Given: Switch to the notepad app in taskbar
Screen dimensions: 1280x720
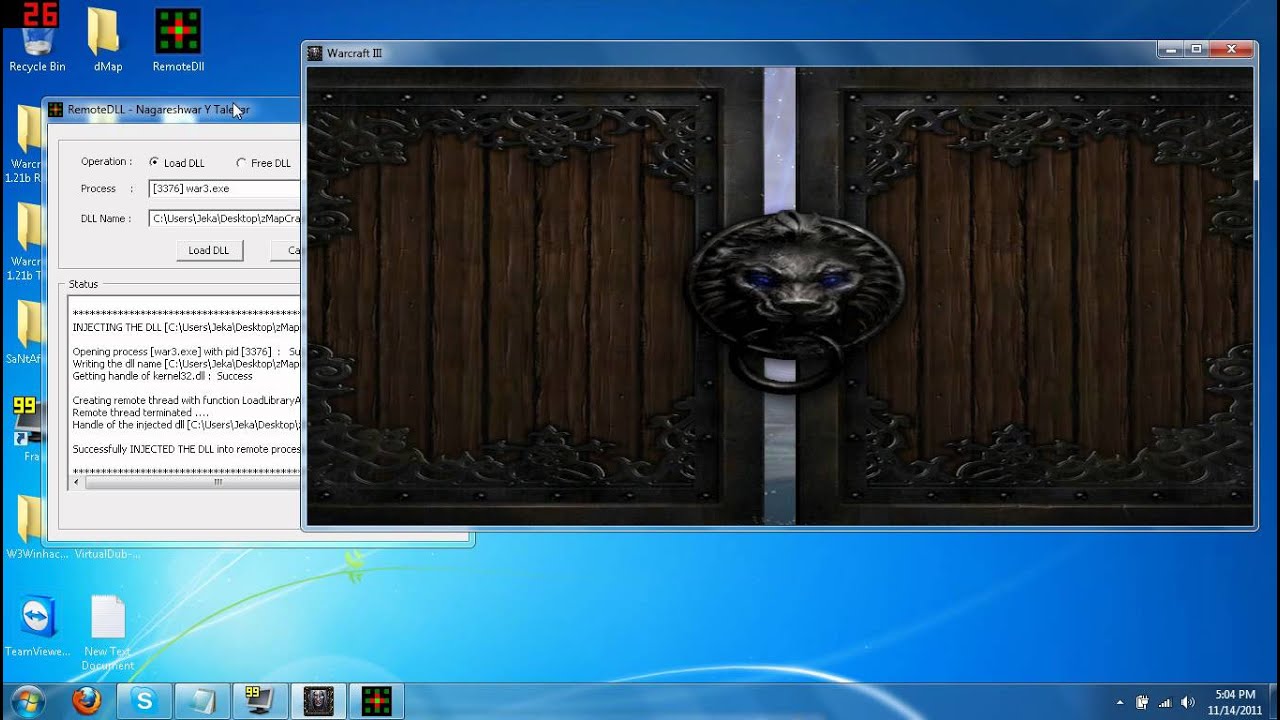Looking at the screenshot, I should tap(203, 700).
